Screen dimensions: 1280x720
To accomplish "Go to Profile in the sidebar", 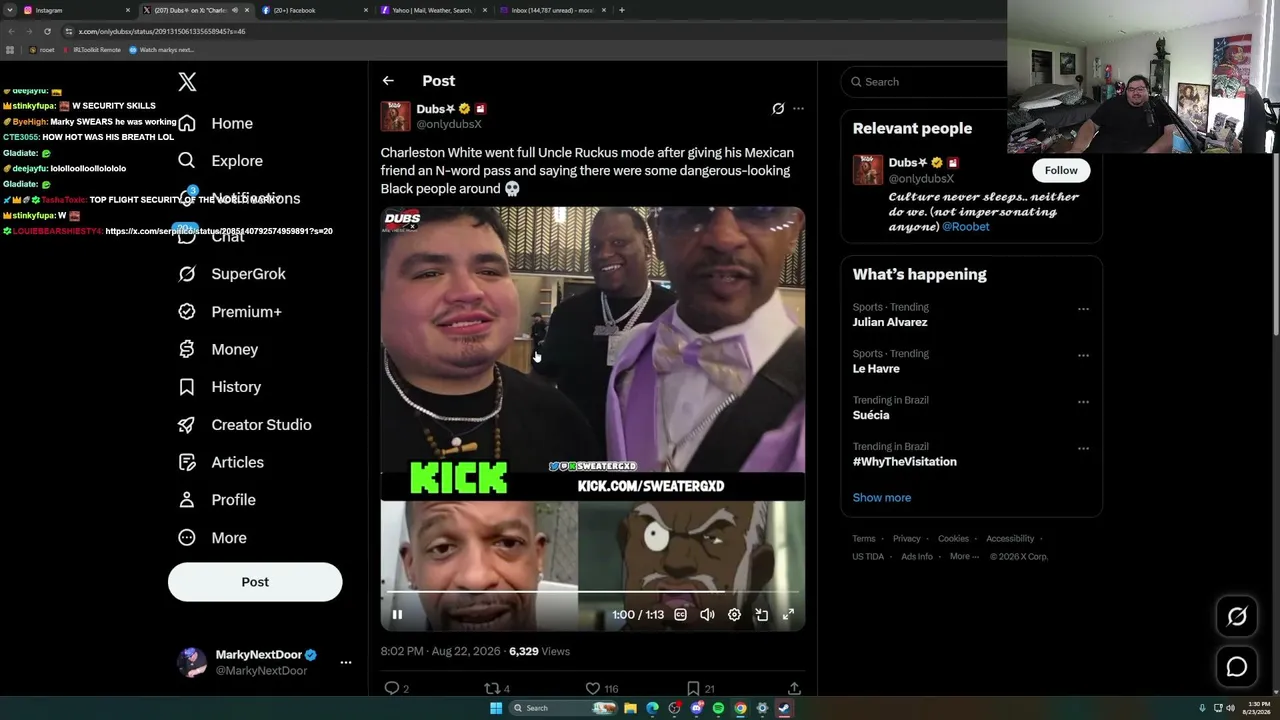I will coord(217,500).
